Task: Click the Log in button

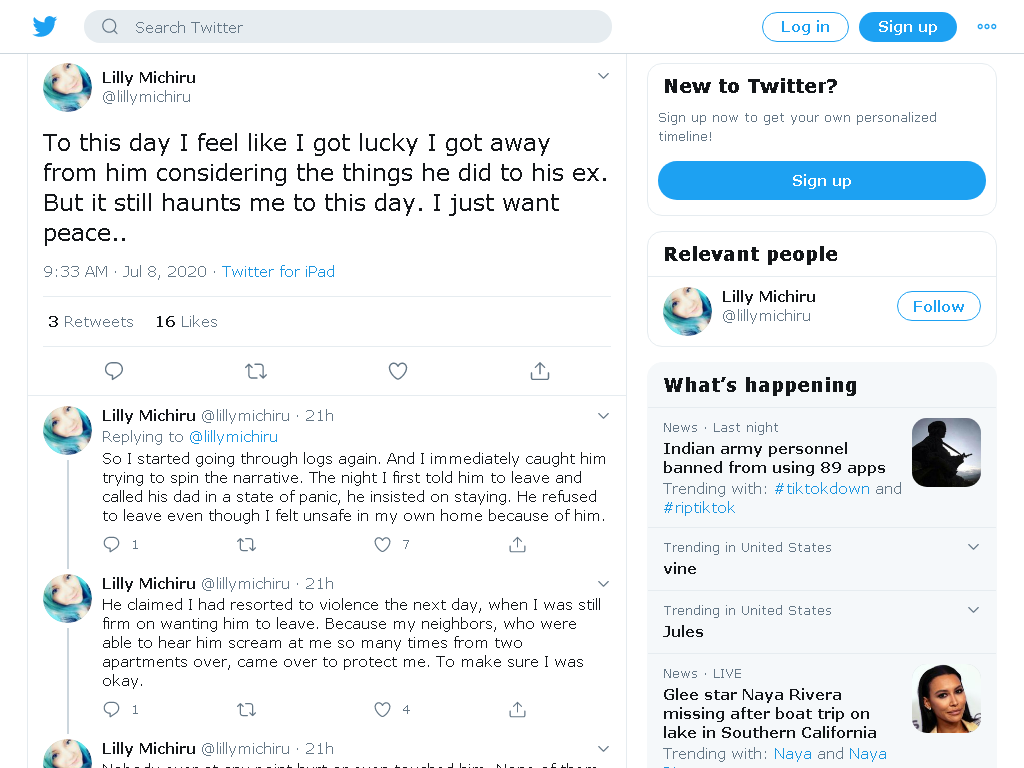Action: 805,27
